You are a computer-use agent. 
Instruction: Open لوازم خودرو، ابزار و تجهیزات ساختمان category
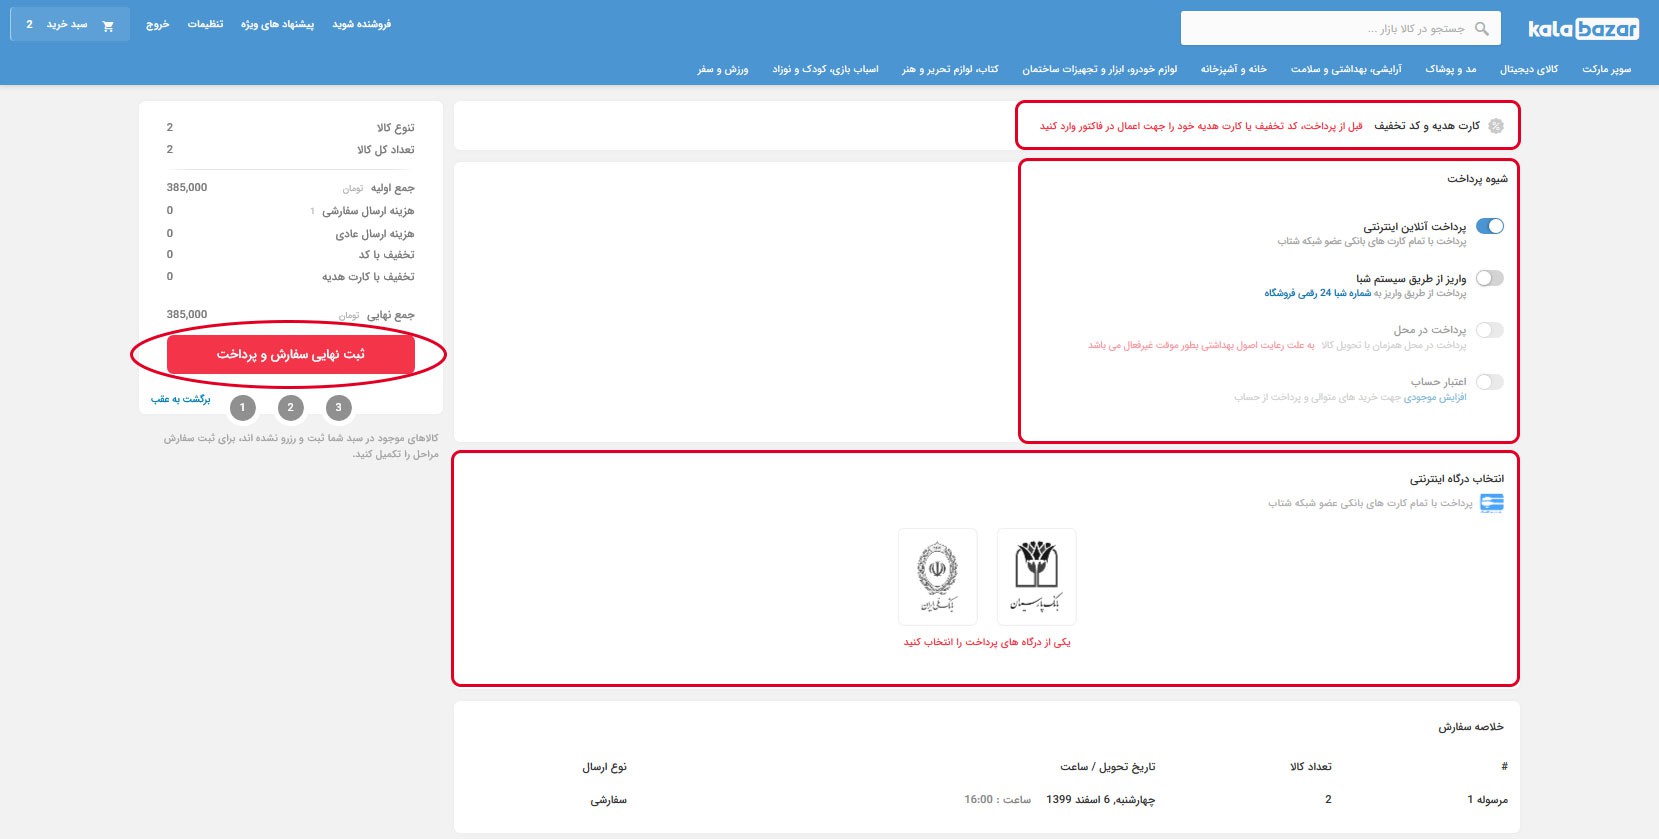(1100, 69)
